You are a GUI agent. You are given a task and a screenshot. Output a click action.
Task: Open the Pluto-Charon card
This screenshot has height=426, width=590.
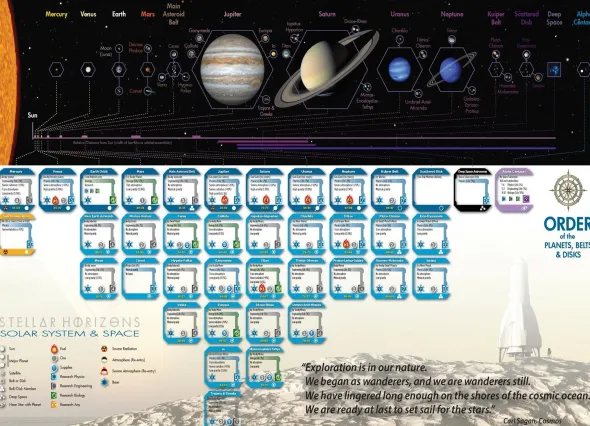coord(390,235)
